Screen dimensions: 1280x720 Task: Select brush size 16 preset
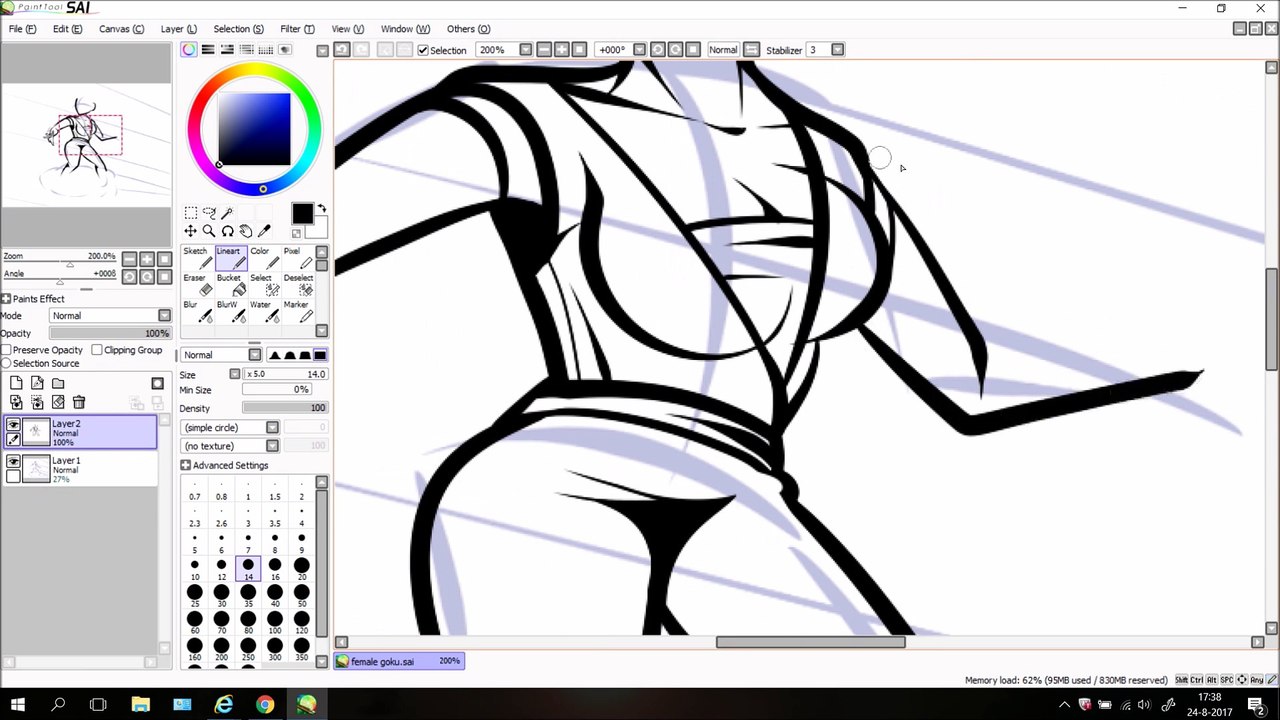click(x=275, y=569)
